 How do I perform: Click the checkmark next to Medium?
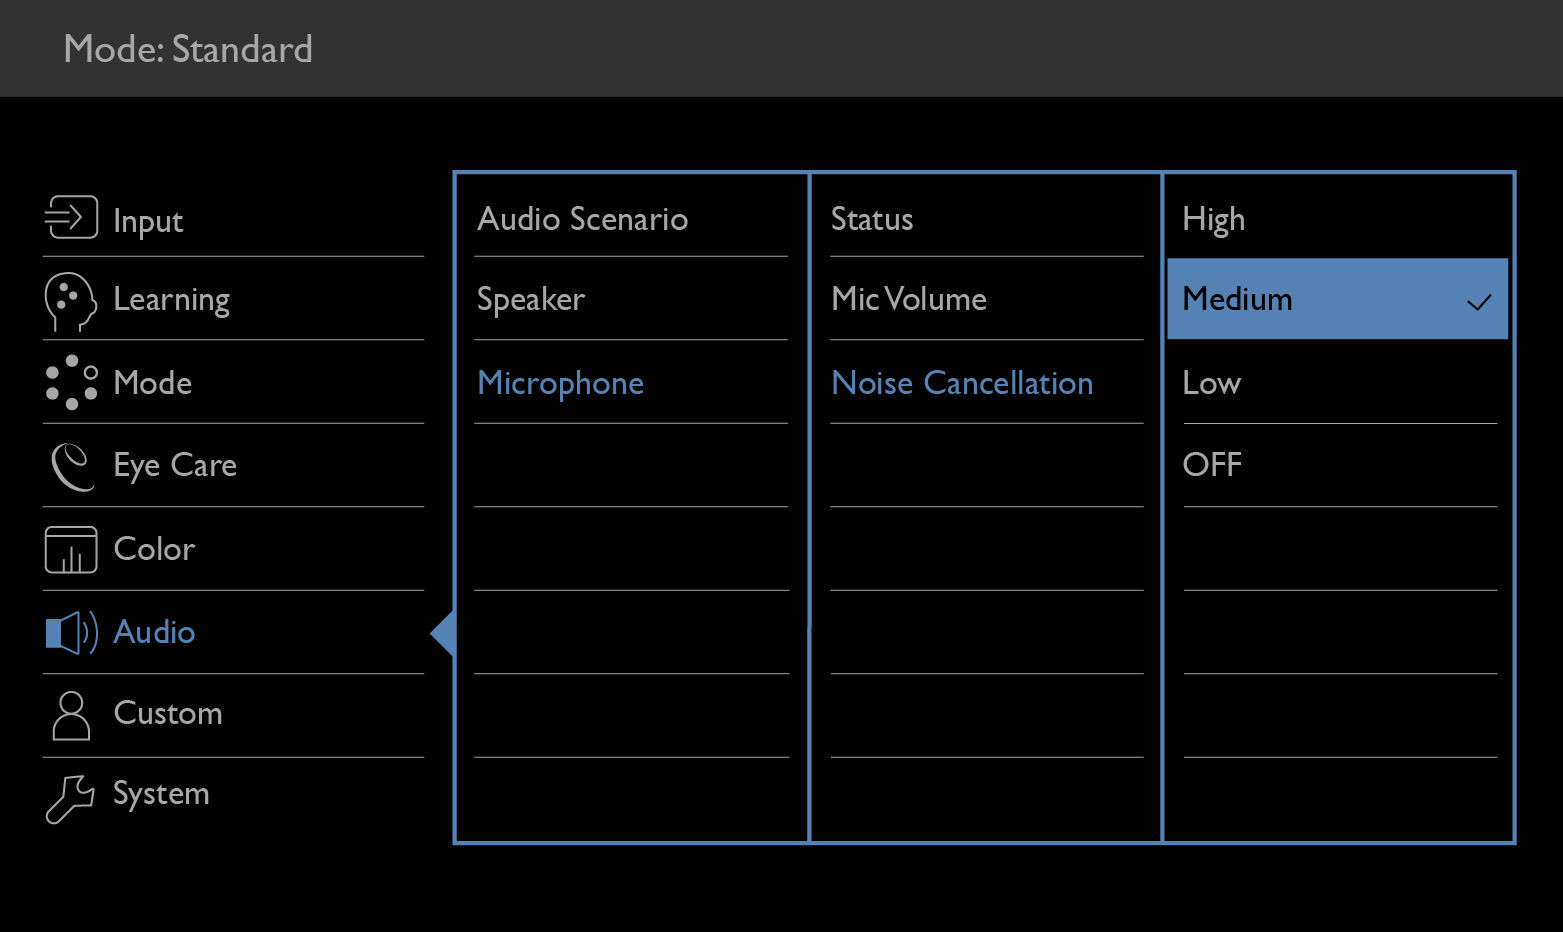(1479, 301)
